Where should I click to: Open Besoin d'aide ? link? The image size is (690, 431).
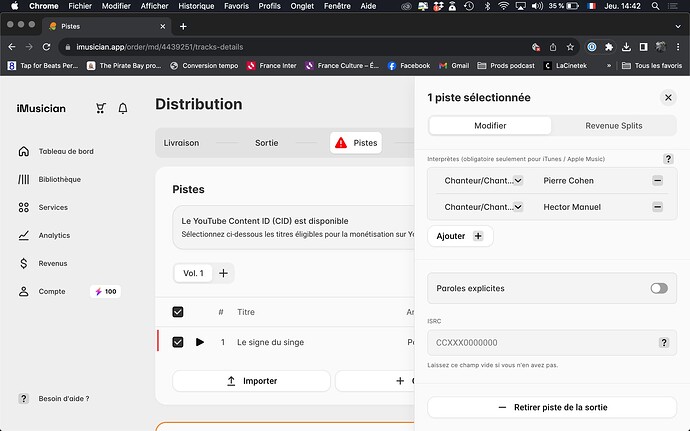tap(64, 398)
